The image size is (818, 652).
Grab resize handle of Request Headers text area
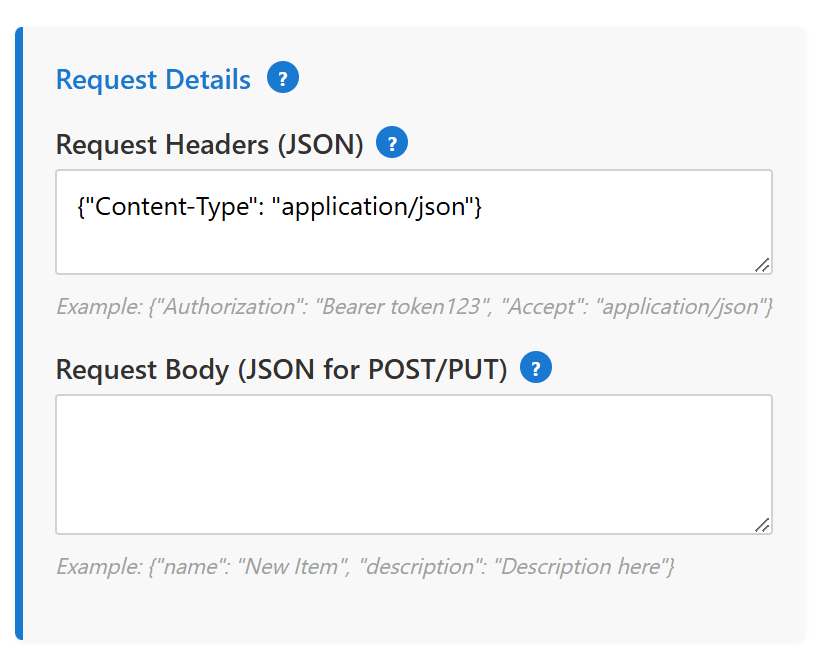[762, 265]
